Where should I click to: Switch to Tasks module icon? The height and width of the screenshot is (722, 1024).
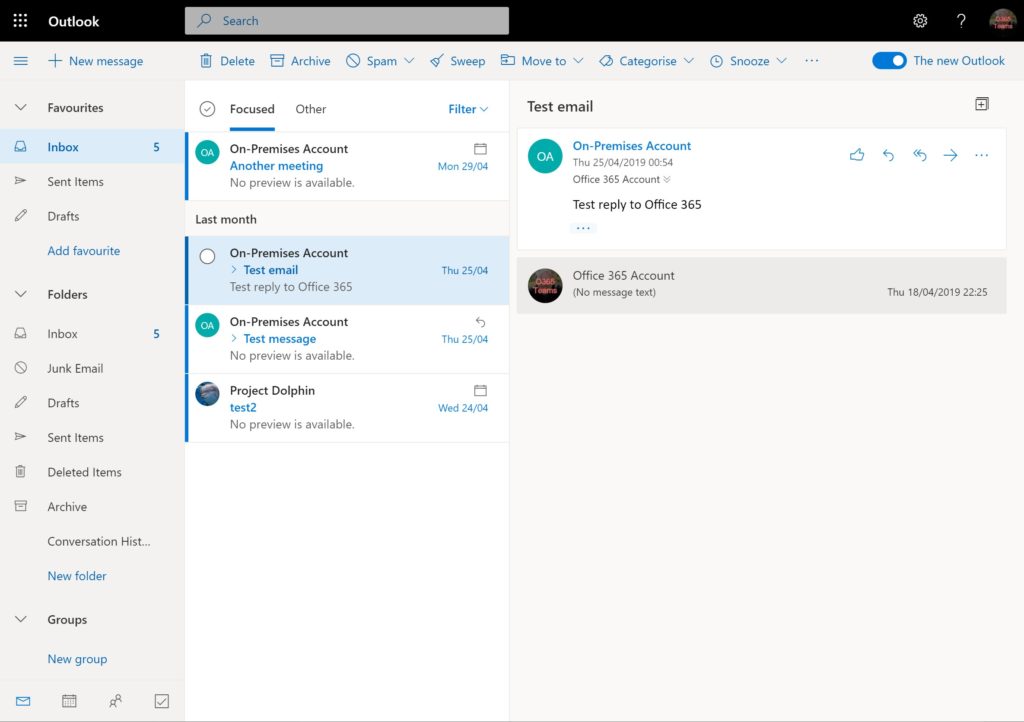coord(162,701)
